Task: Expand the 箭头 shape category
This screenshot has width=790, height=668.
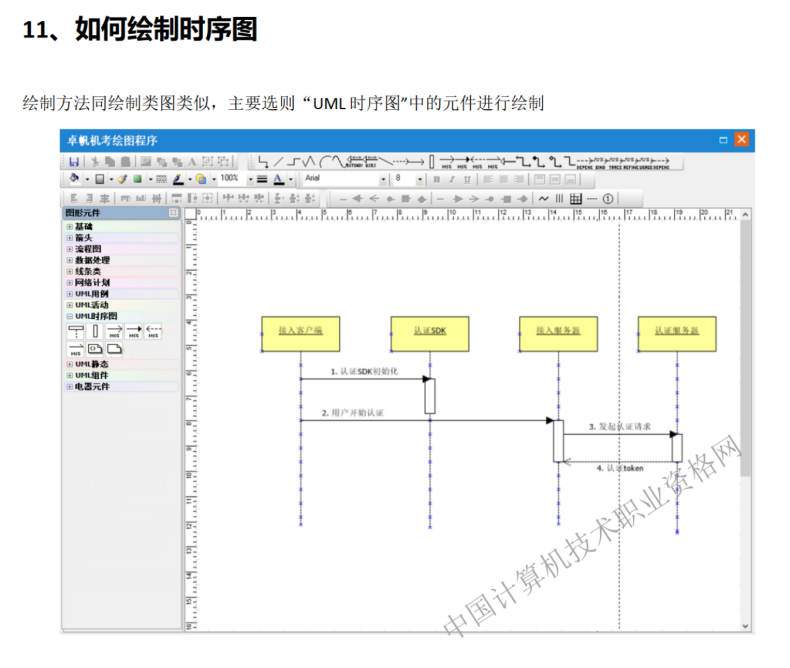Action: [70, 238]
